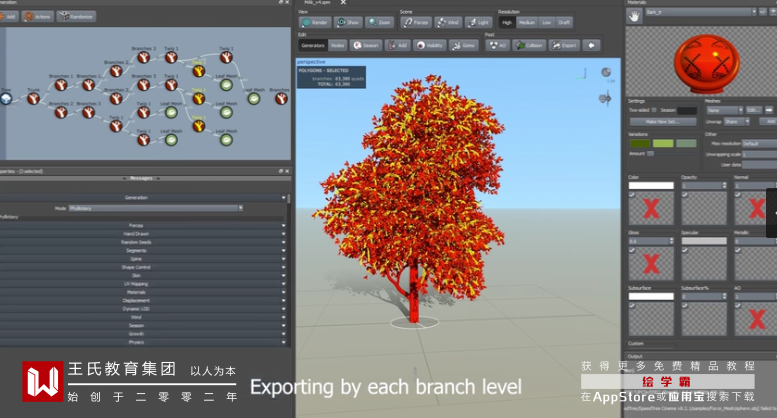Set resolution to Draft
777x418 pixels.
click(x=564, y=22)
